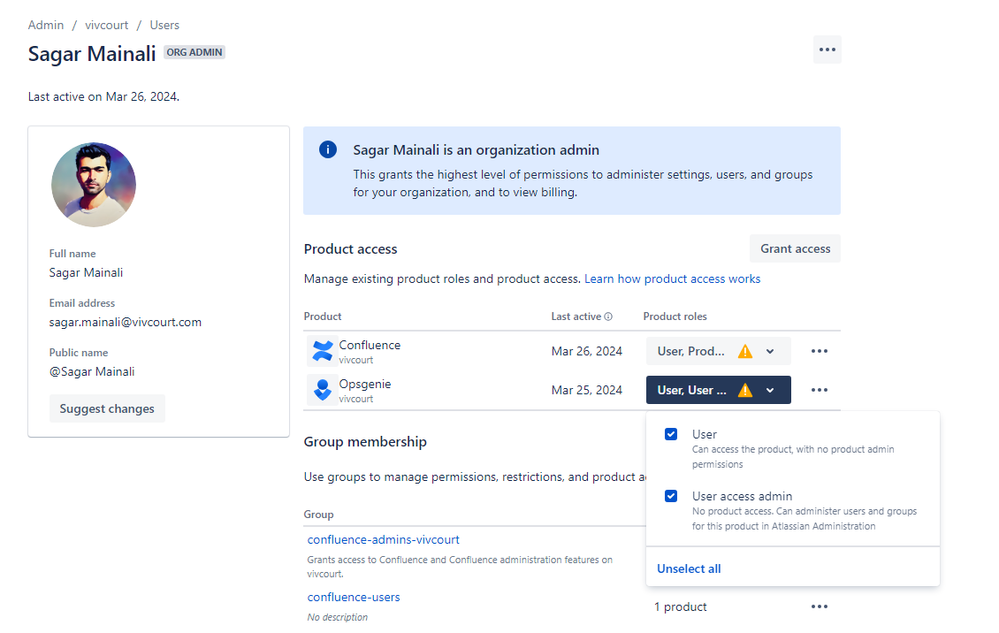Collapse the Opsgenie product roles dropdown
This screenshot has width=999, height=633.
[718, 390]
